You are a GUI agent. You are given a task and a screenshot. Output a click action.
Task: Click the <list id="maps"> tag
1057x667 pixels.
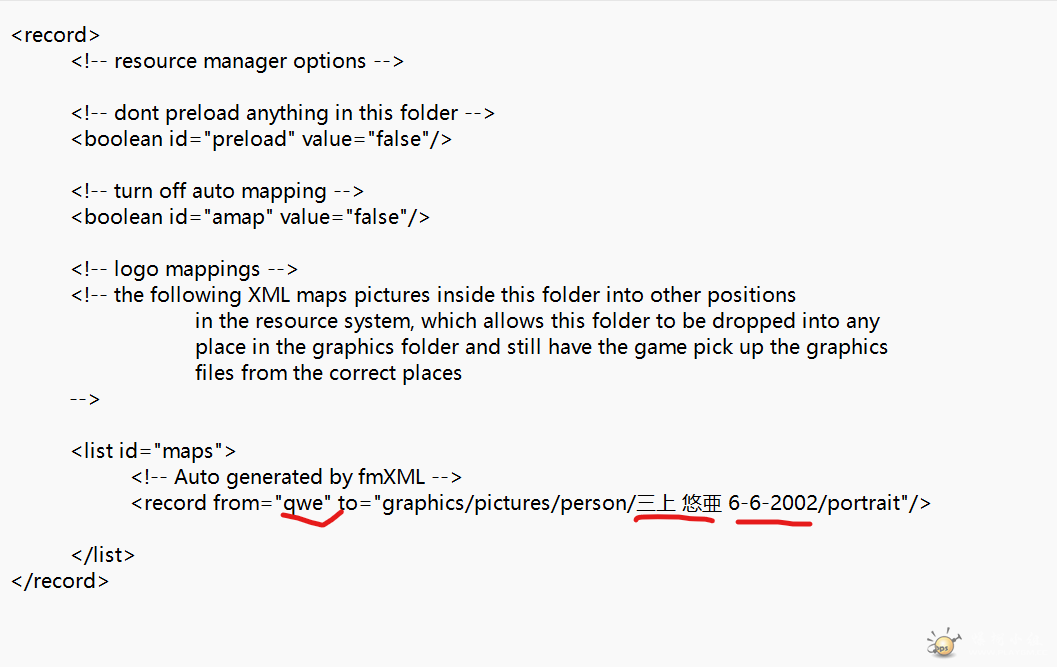pyautogui.click(x=153, y=451)
